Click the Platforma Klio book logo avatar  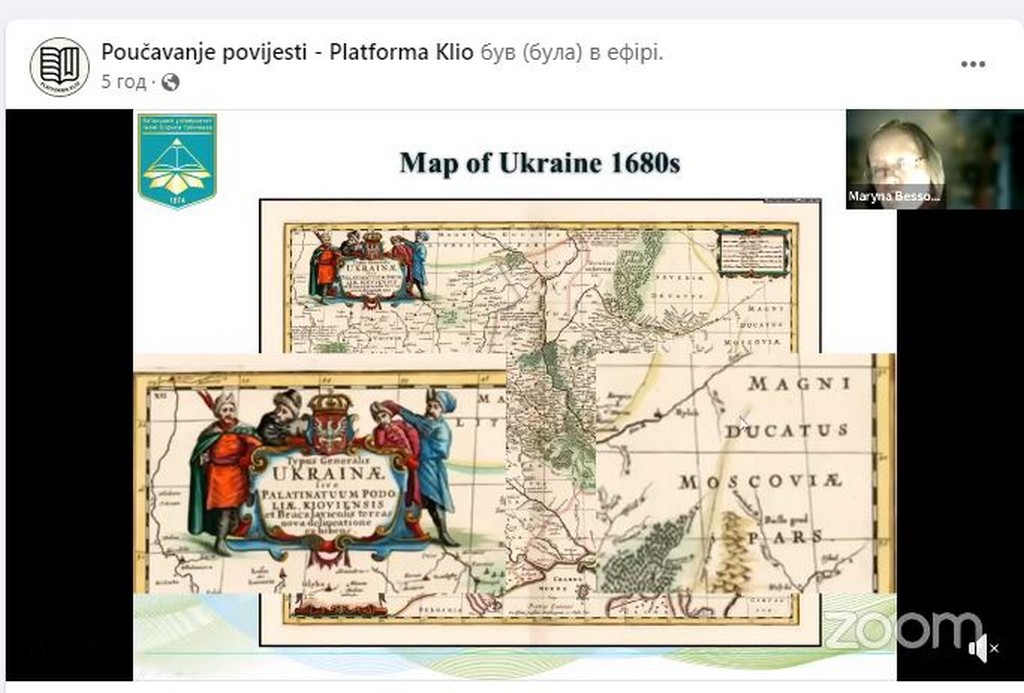click(60, 67)
